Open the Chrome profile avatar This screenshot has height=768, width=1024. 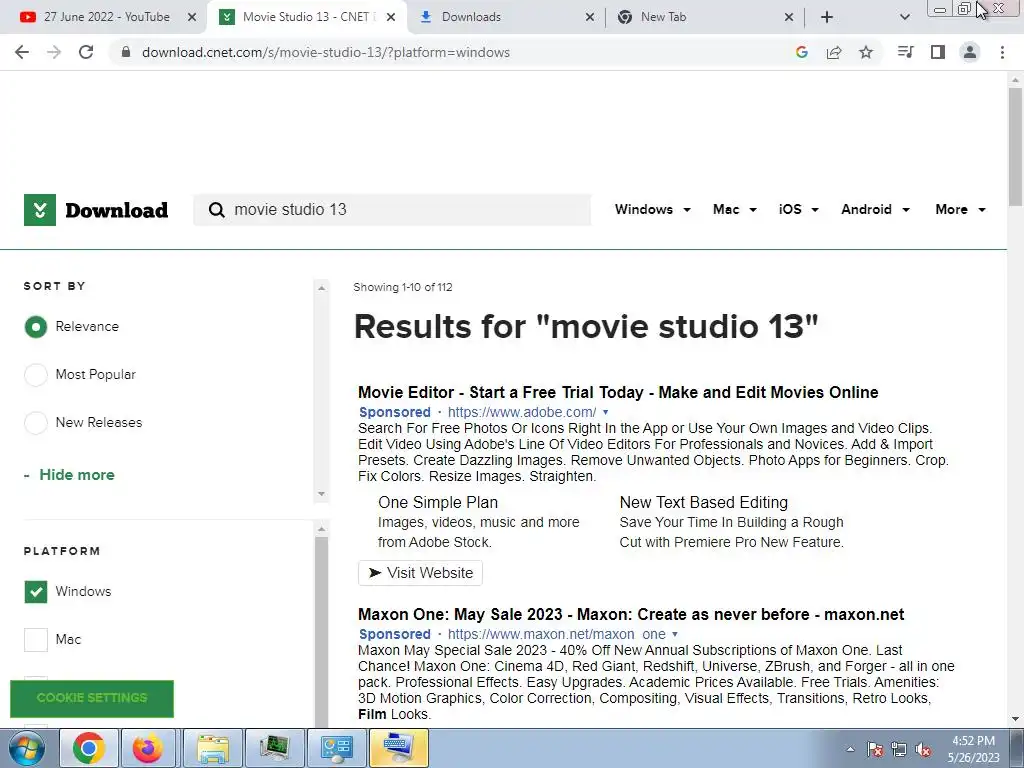click(970, 52)
